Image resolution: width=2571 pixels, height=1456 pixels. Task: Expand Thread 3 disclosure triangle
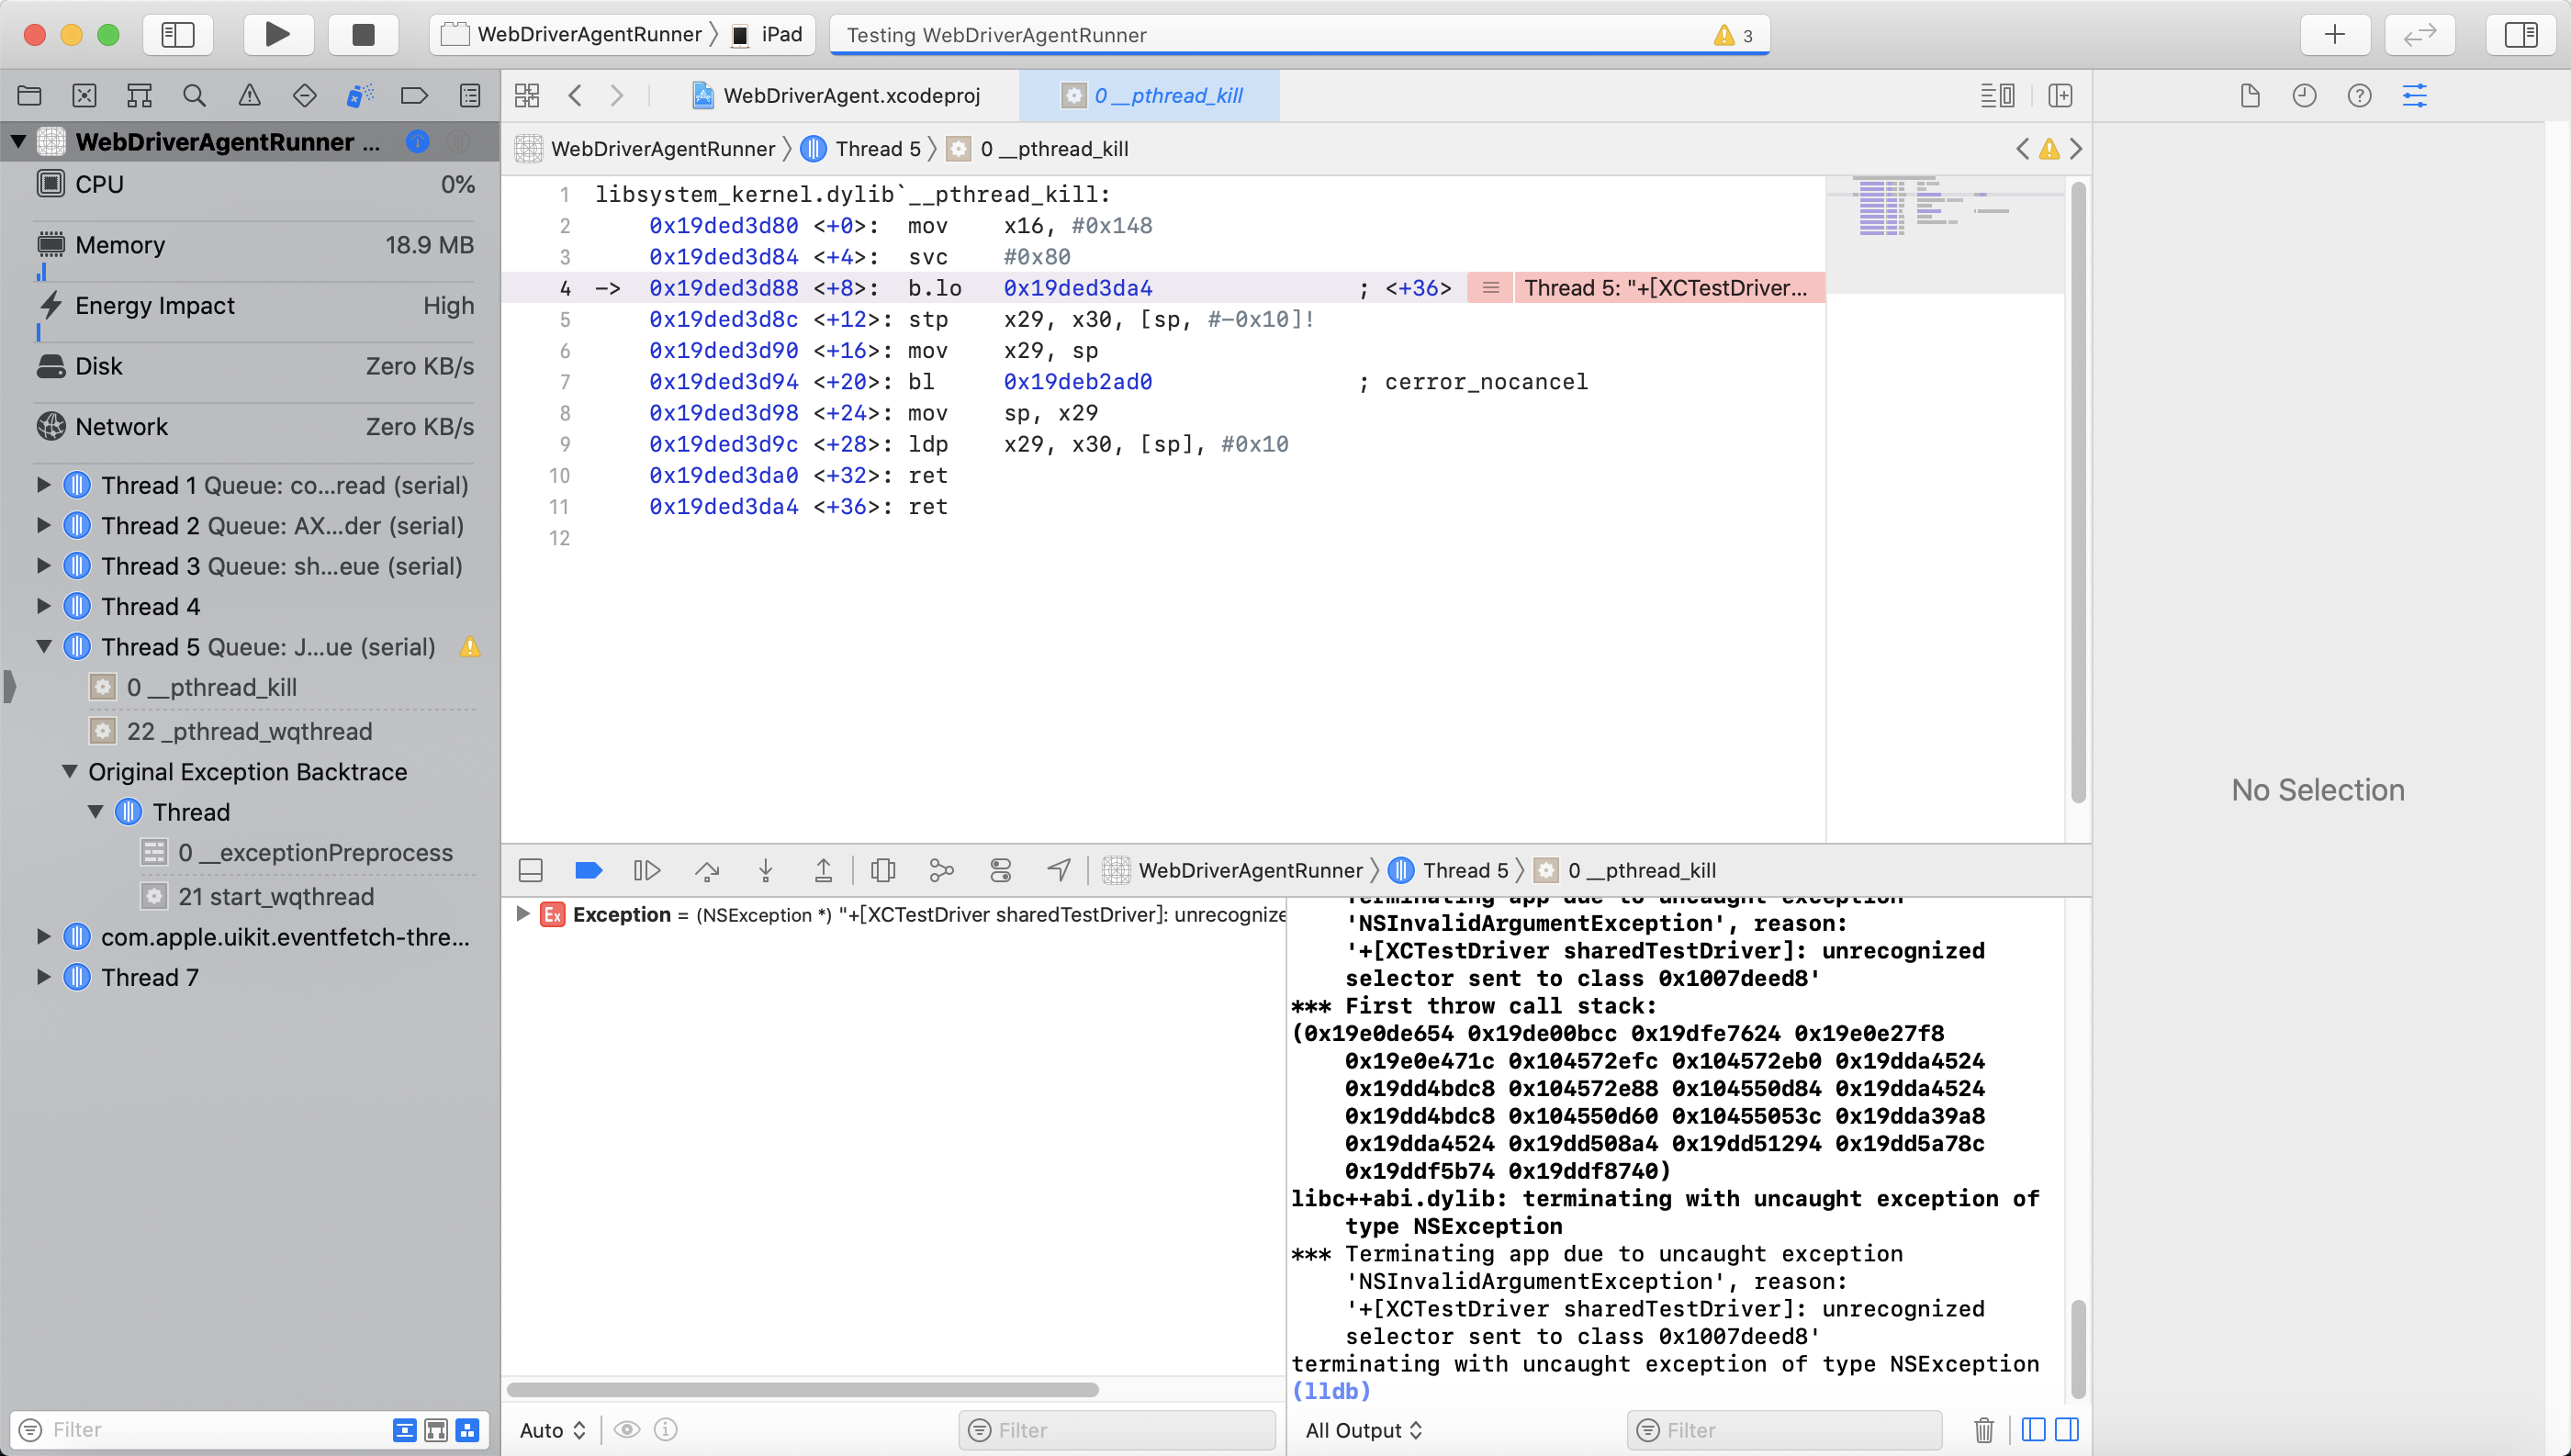click(44, 566)
